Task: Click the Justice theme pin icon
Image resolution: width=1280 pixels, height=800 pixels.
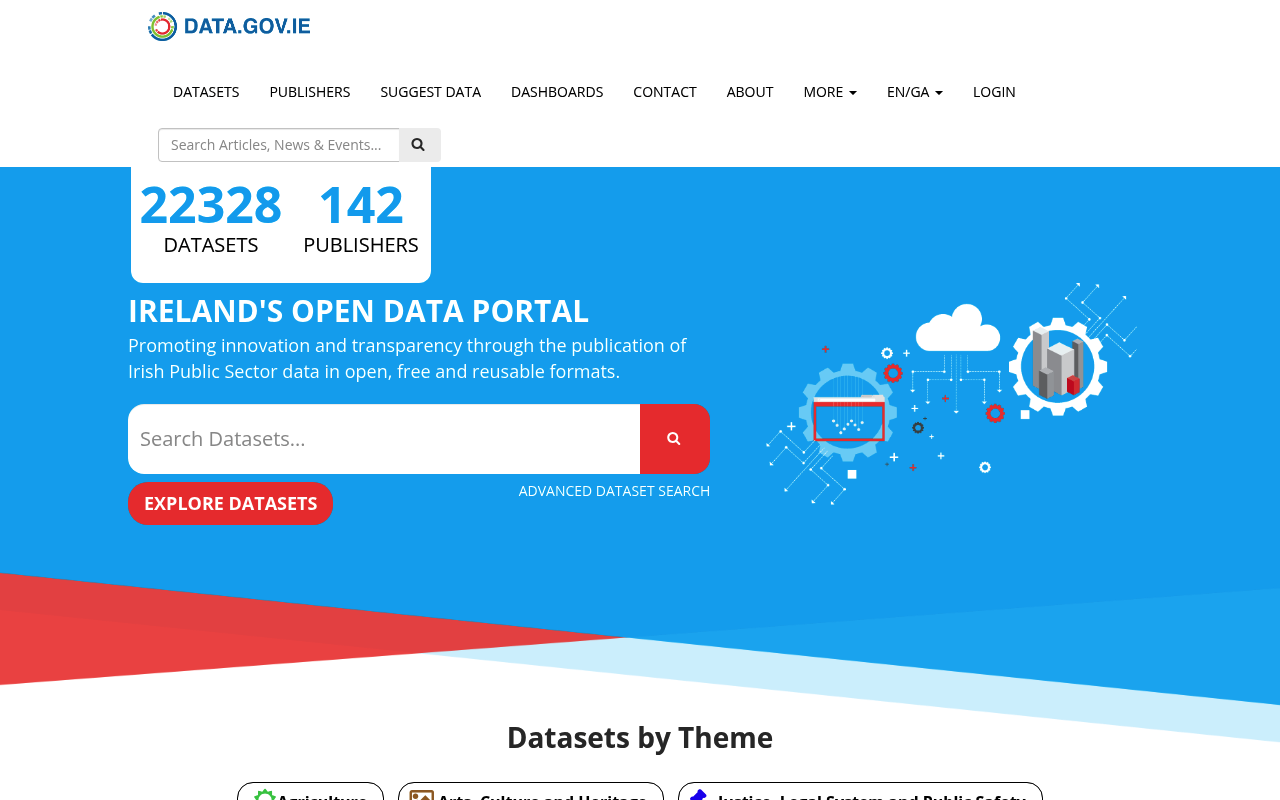Action: (x=700, y=795)
